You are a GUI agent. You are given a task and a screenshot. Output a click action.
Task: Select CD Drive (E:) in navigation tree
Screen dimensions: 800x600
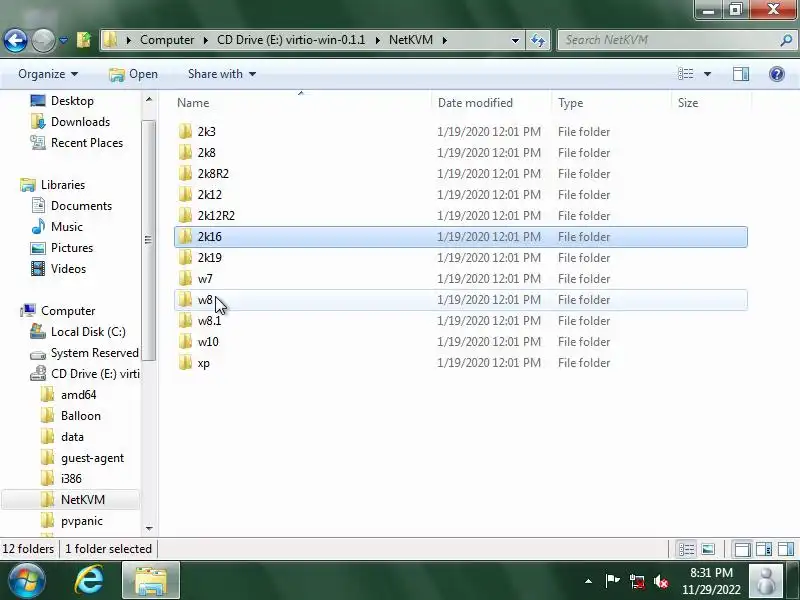(x=95, y=373)
